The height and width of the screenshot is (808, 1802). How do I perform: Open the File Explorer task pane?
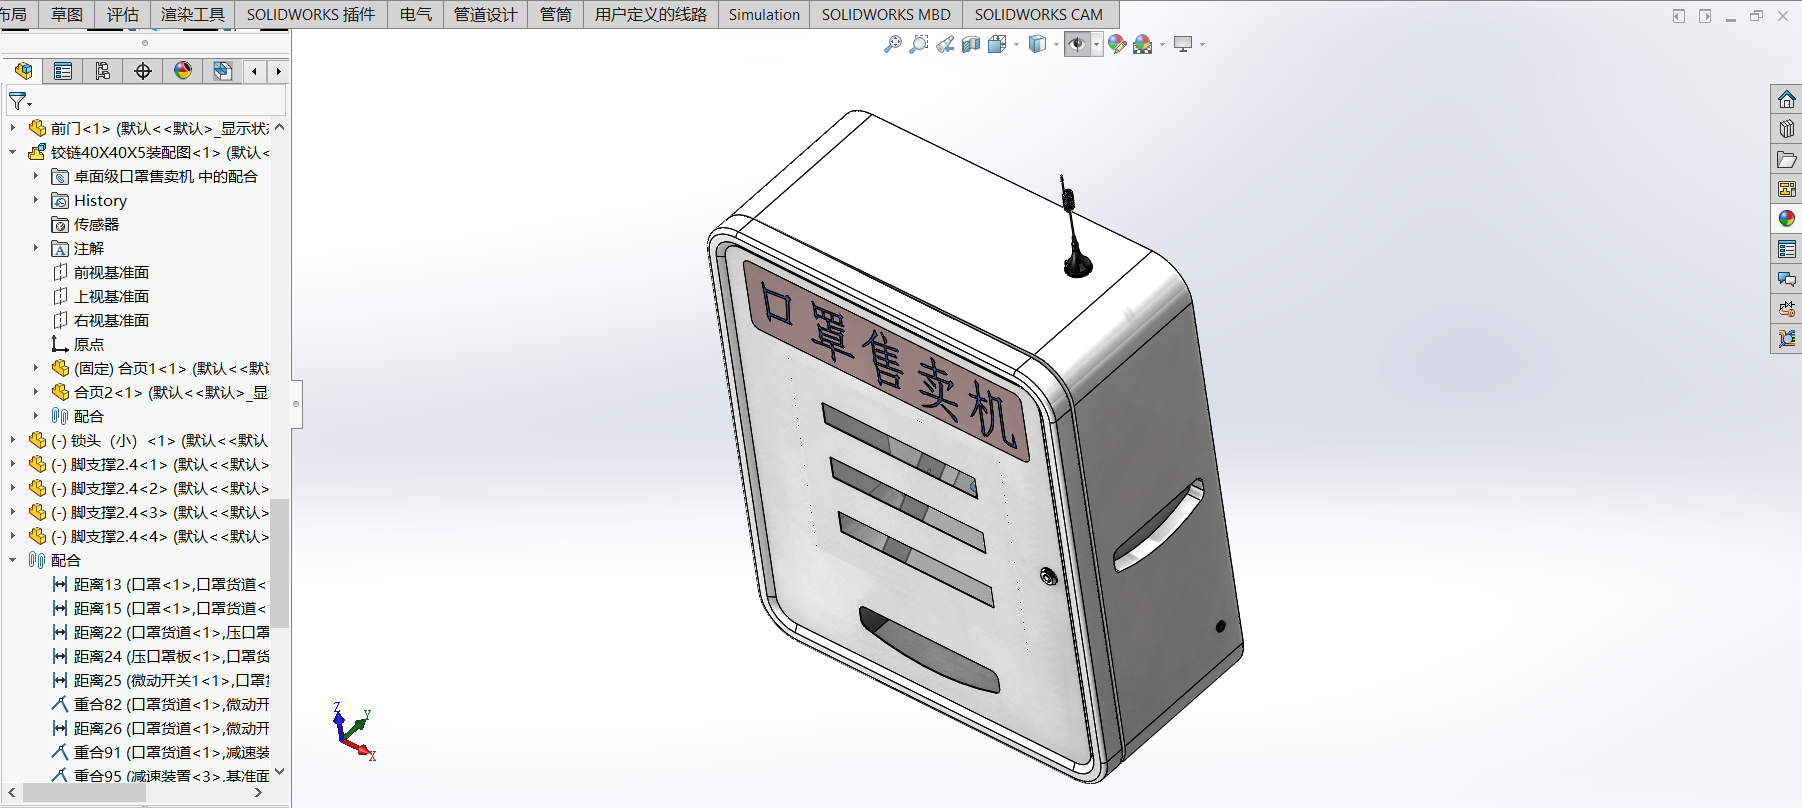point(1786,159)
